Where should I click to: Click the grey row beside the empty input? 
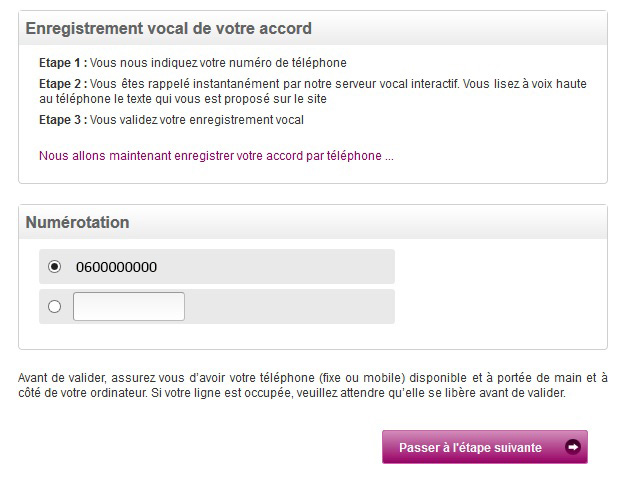point(217,306)
